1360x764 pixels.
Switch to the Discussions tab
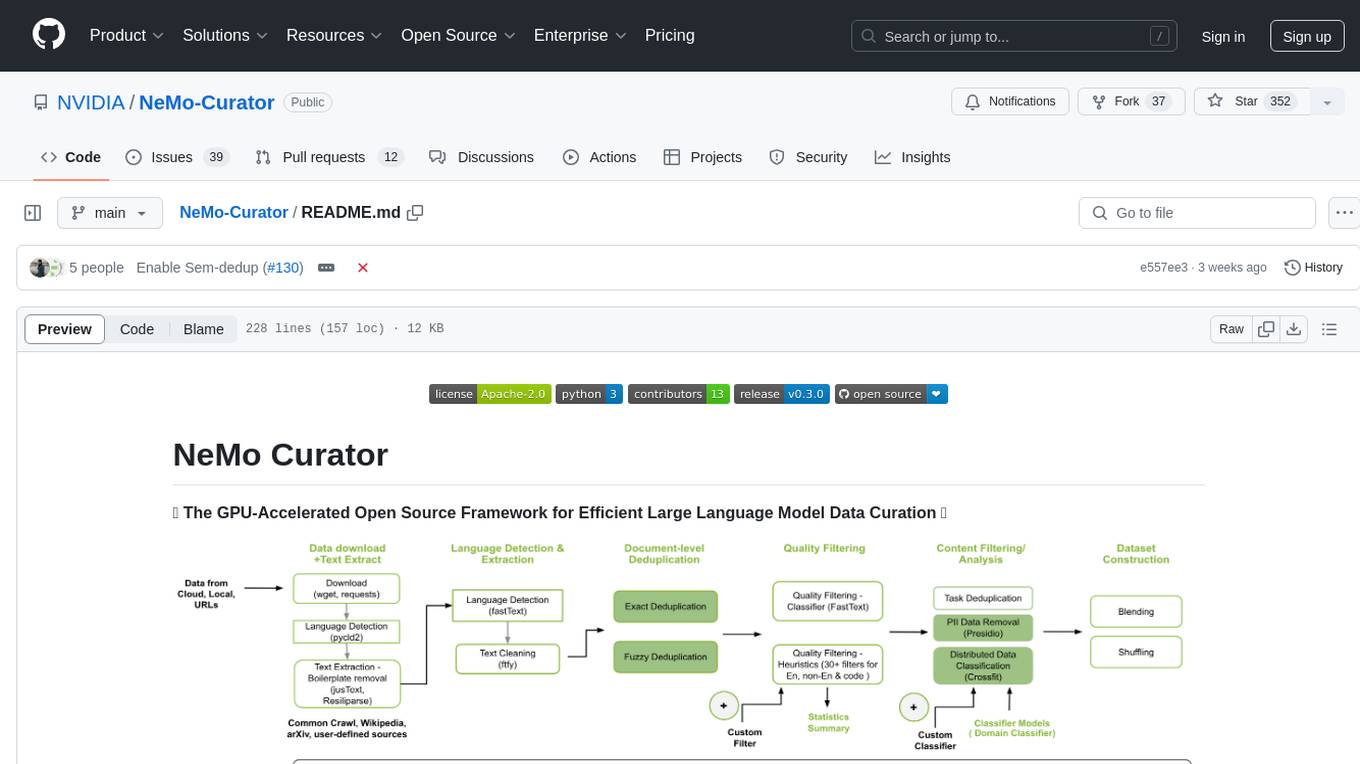coord(481,157)
